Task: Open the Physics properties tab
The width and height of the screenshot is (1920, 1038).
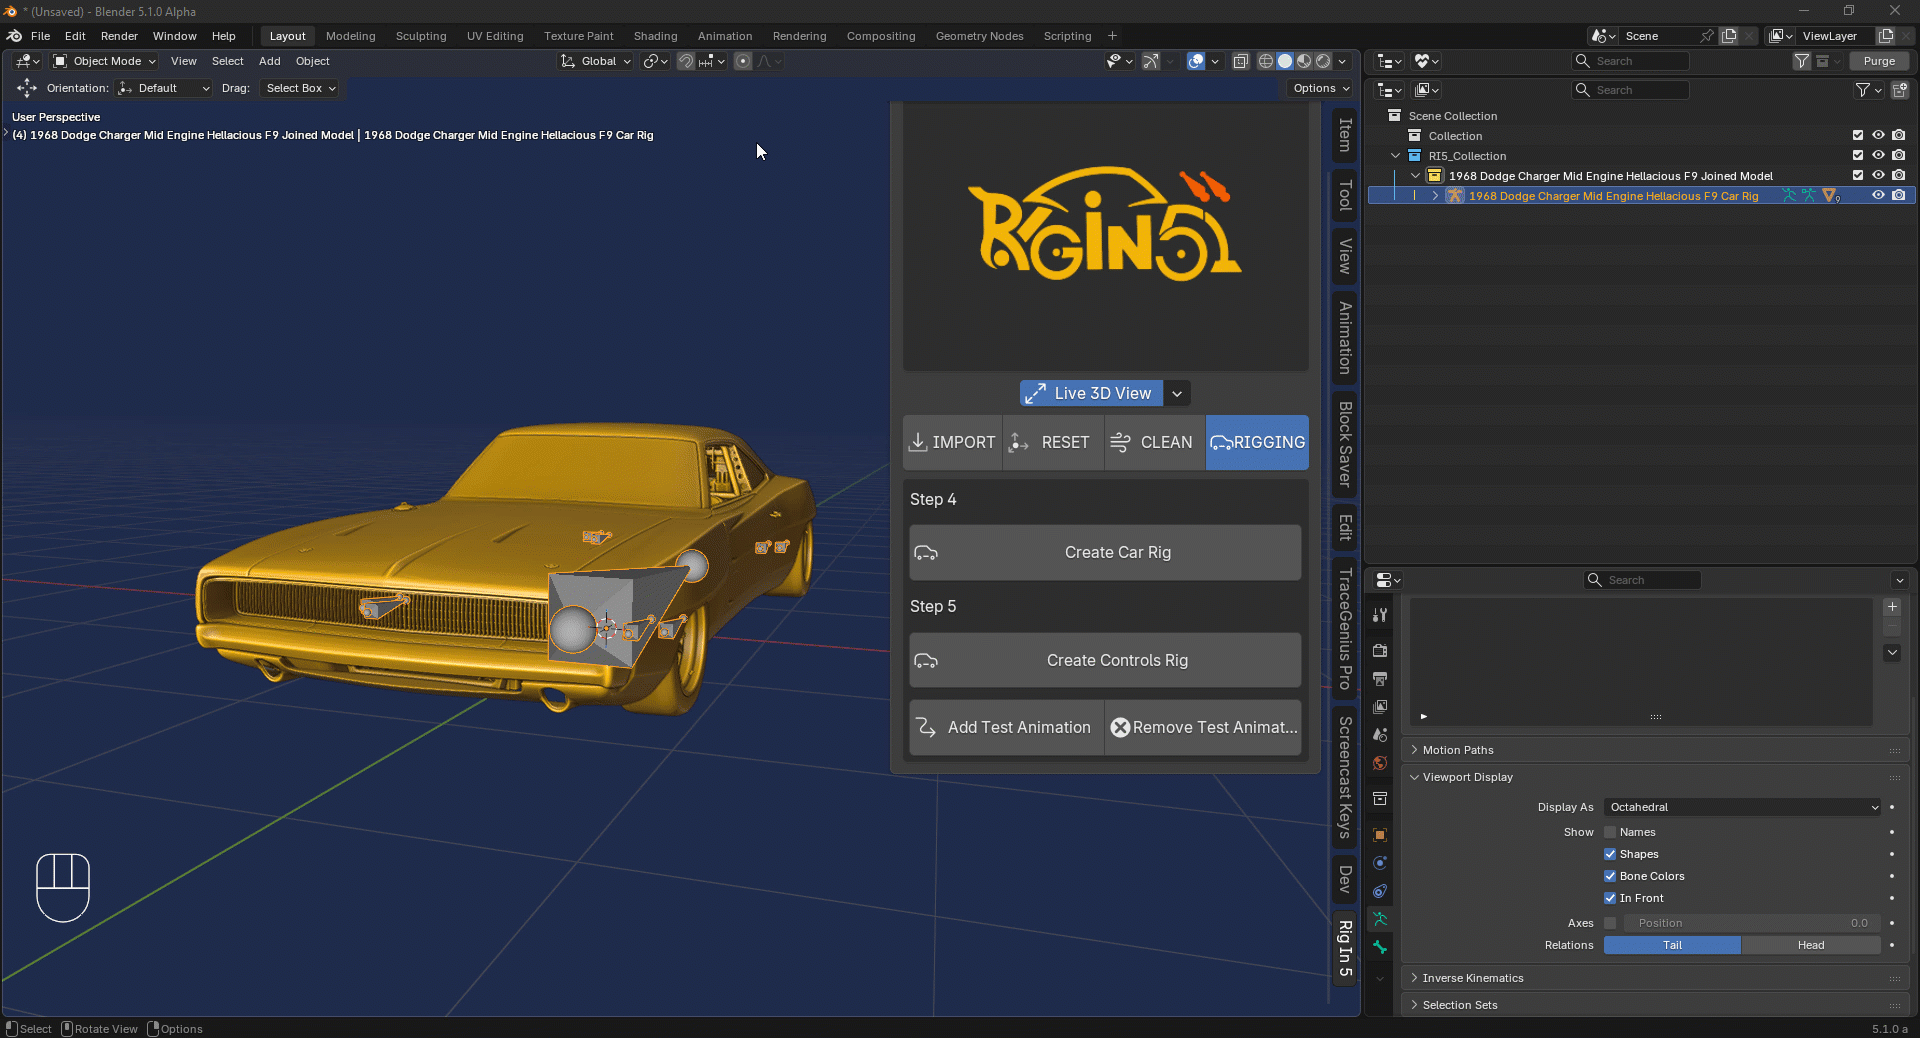Action: [1380, 863]
